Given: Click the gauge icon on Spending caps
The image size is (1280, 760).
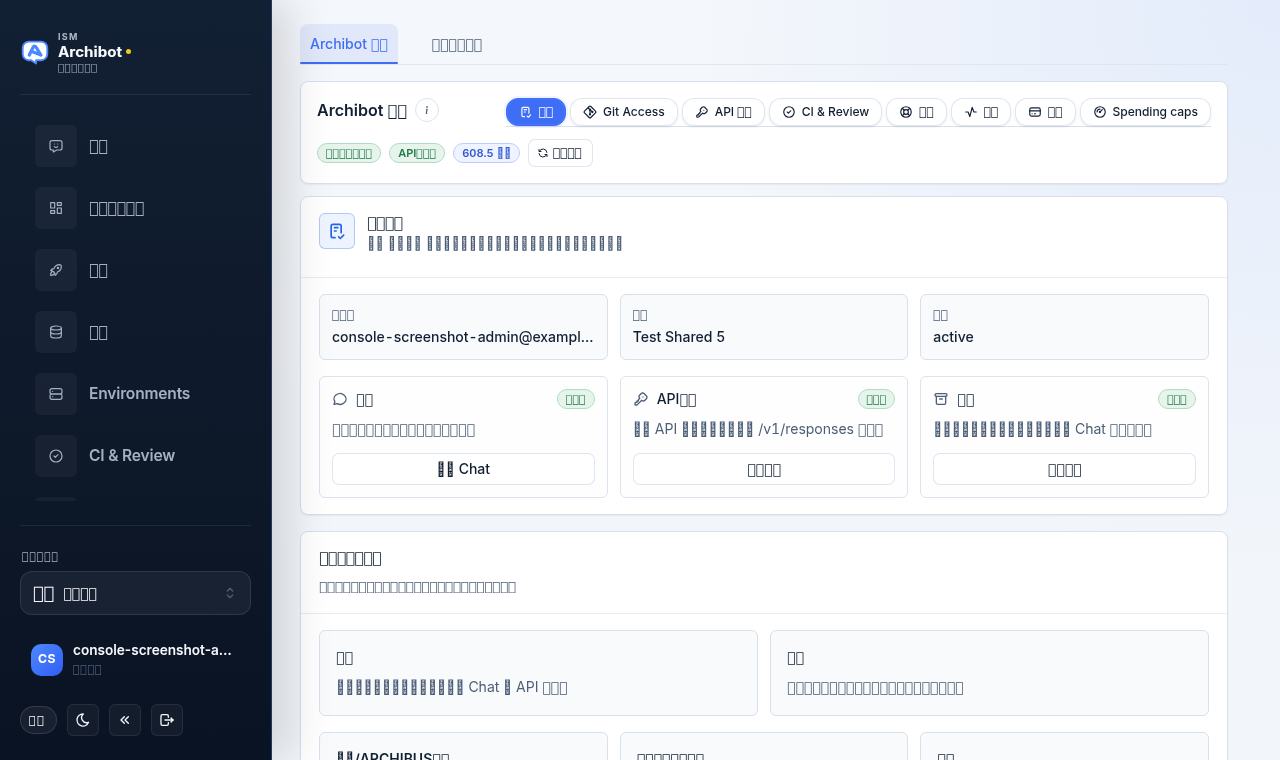Looking at the screenshot, I should click(x=1100, y=112).
